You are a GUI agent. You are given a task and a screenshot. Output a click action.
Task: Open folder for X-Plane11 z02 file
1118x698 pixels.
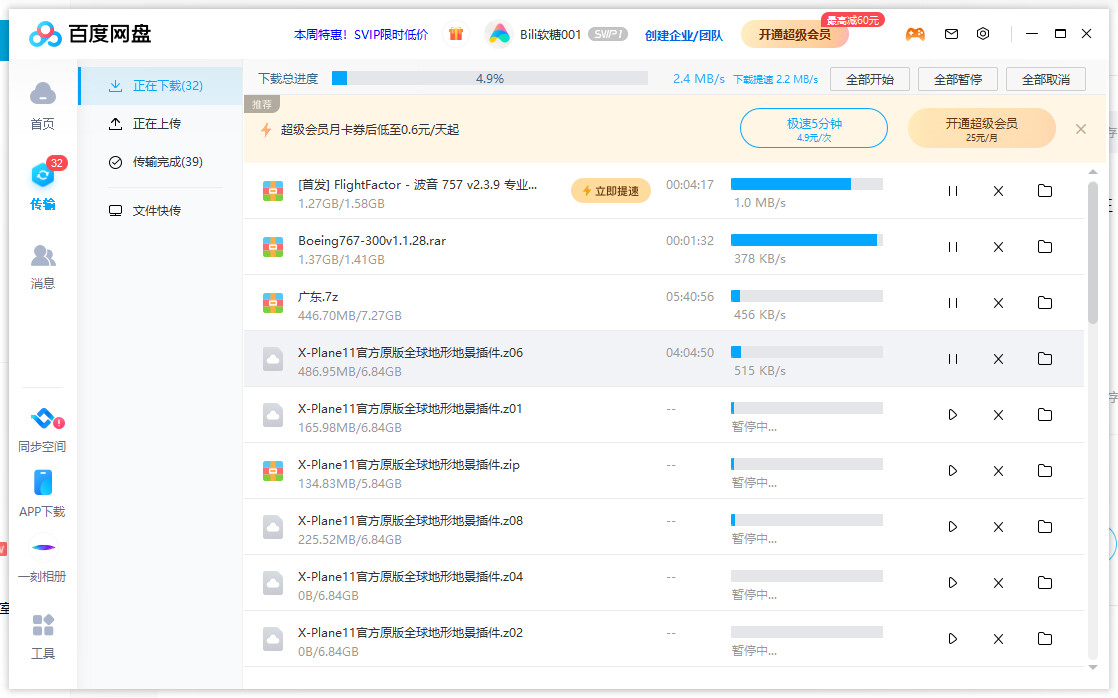pyautogui.click(x=1045, y=638)
